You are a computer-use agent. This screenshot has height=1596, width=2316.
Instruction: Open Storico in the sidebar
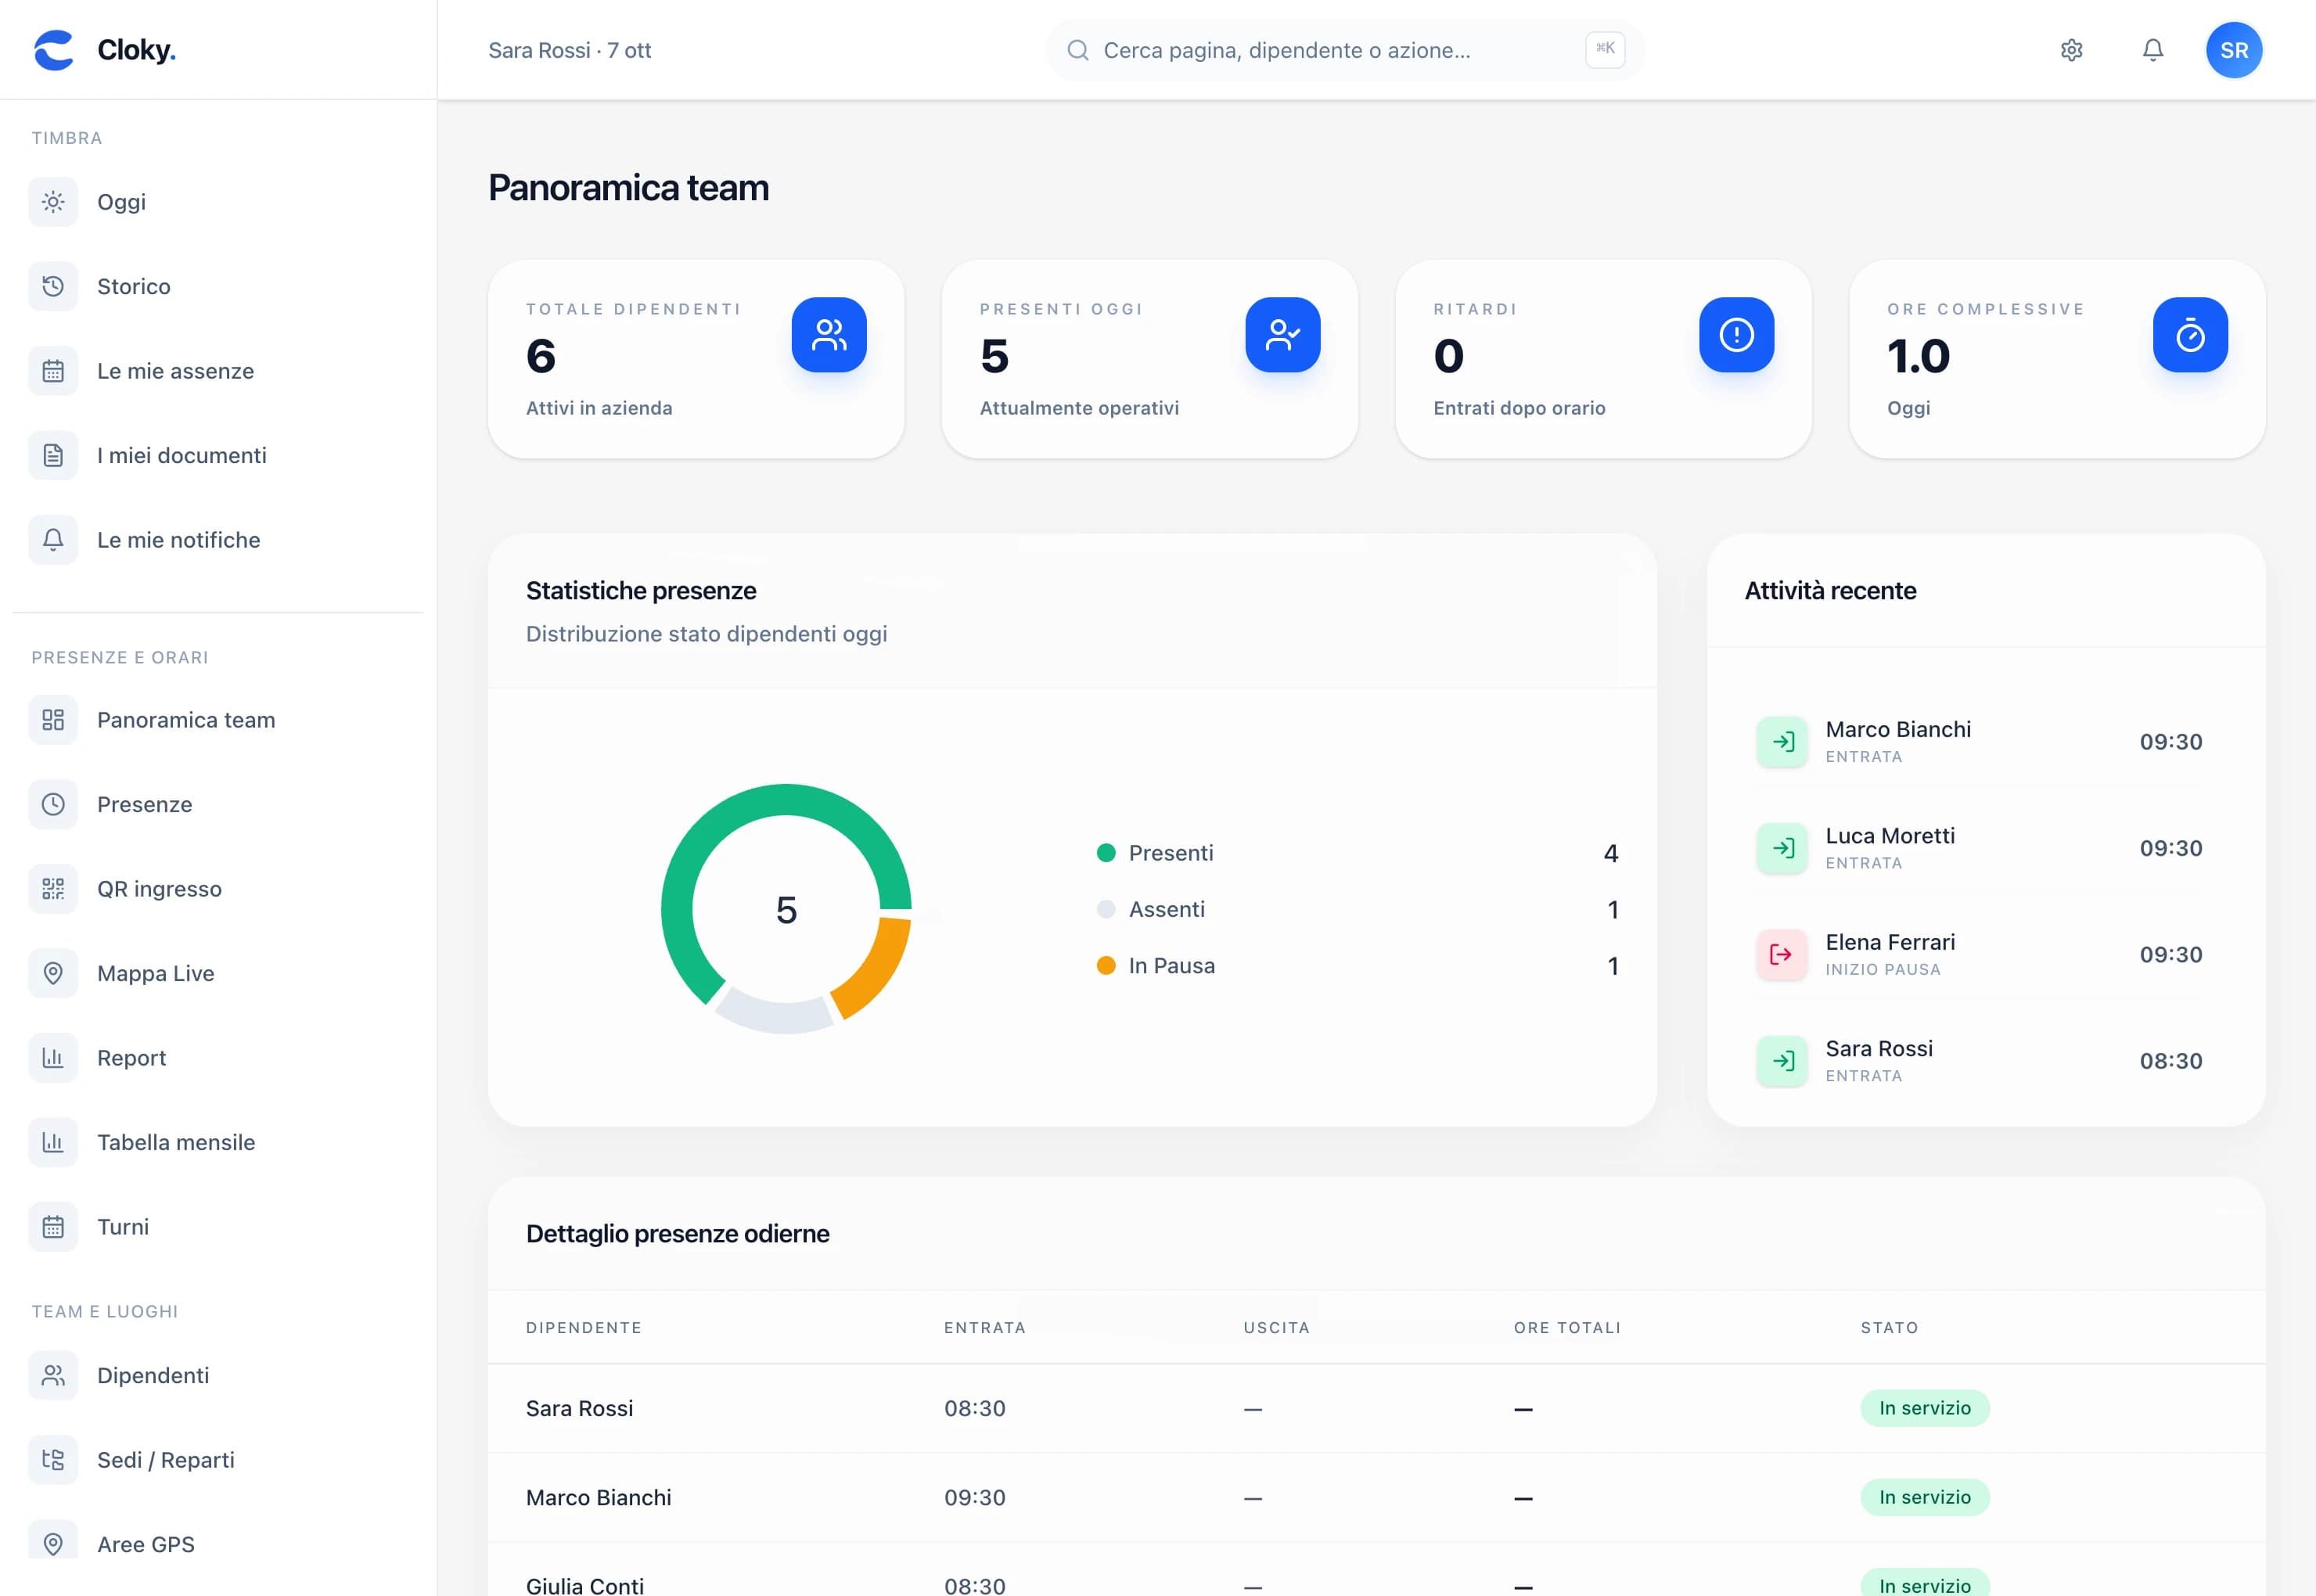[218, 287]
